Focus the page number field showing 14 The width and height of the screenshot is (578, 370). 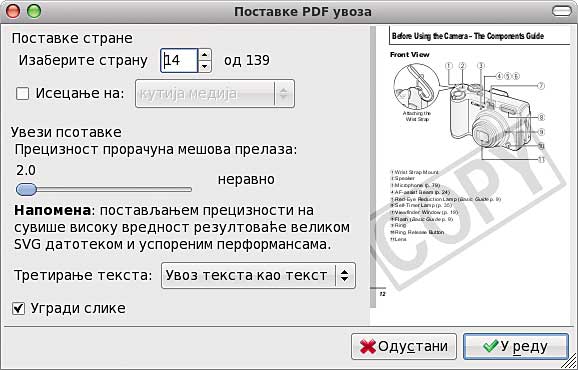180,60
